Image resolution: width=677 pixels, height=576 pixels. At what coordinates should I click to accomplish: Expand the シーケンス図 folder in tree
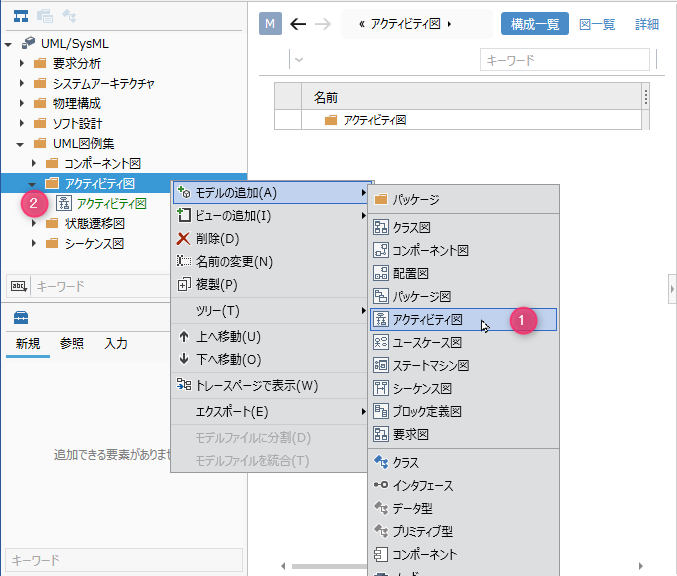click(x=34, y=243)
